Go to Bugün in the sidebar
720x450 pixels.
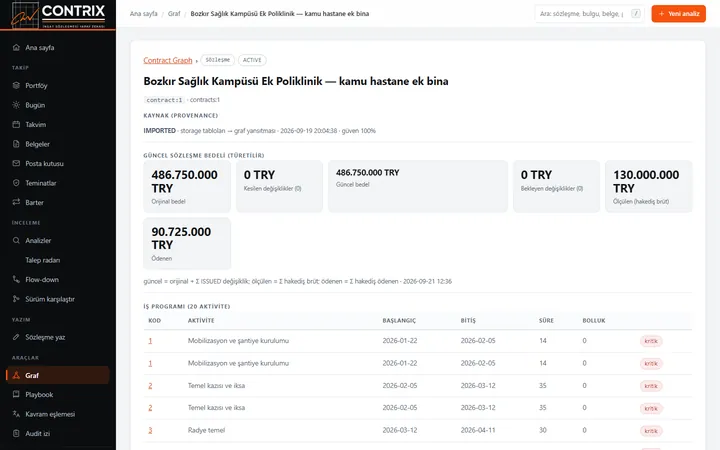58,105
